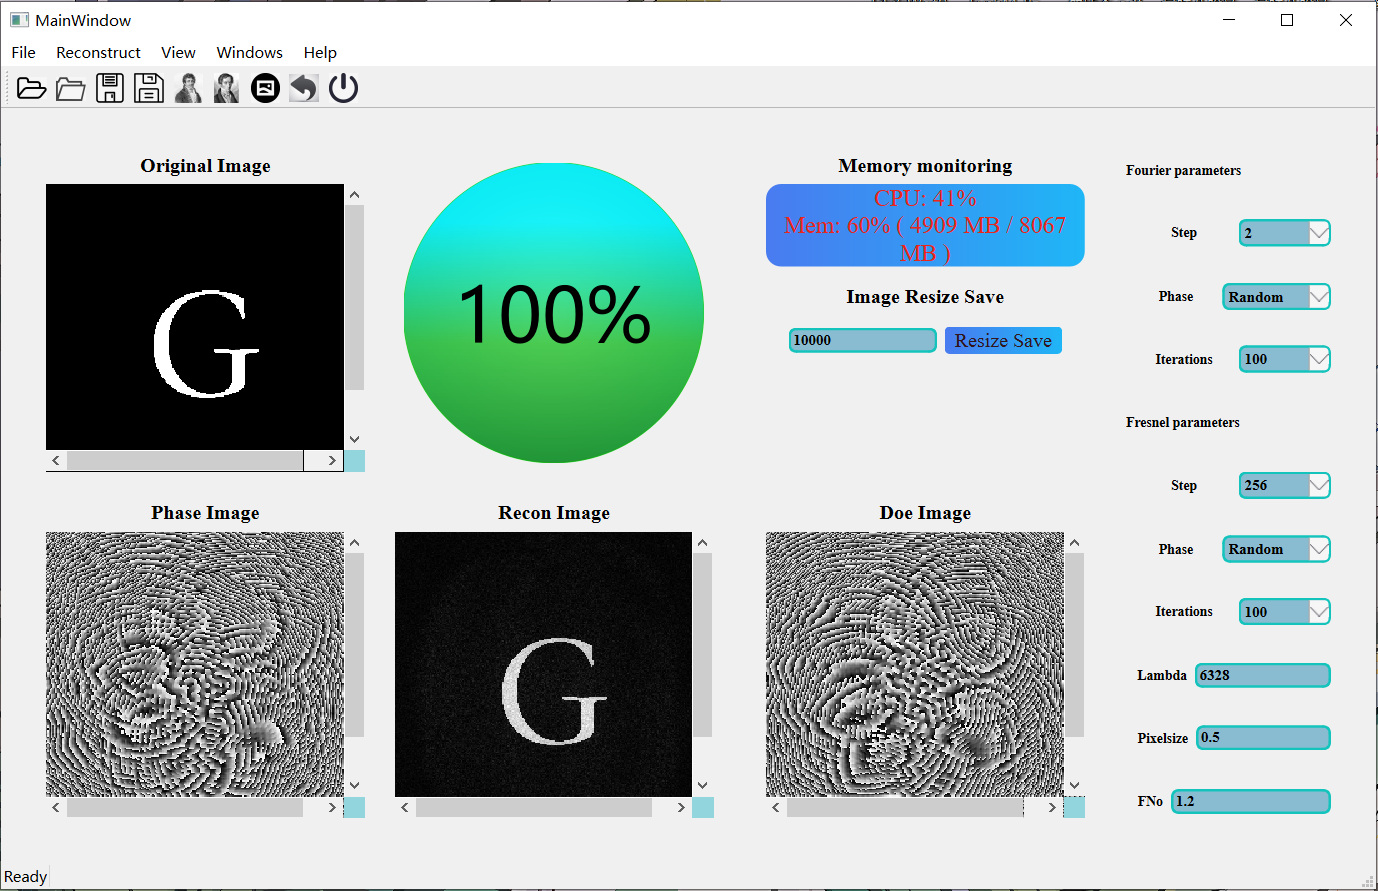The image size is (1378, 891).
Task: Click the Doe Image preview pattern
Action: pos(915,664)
